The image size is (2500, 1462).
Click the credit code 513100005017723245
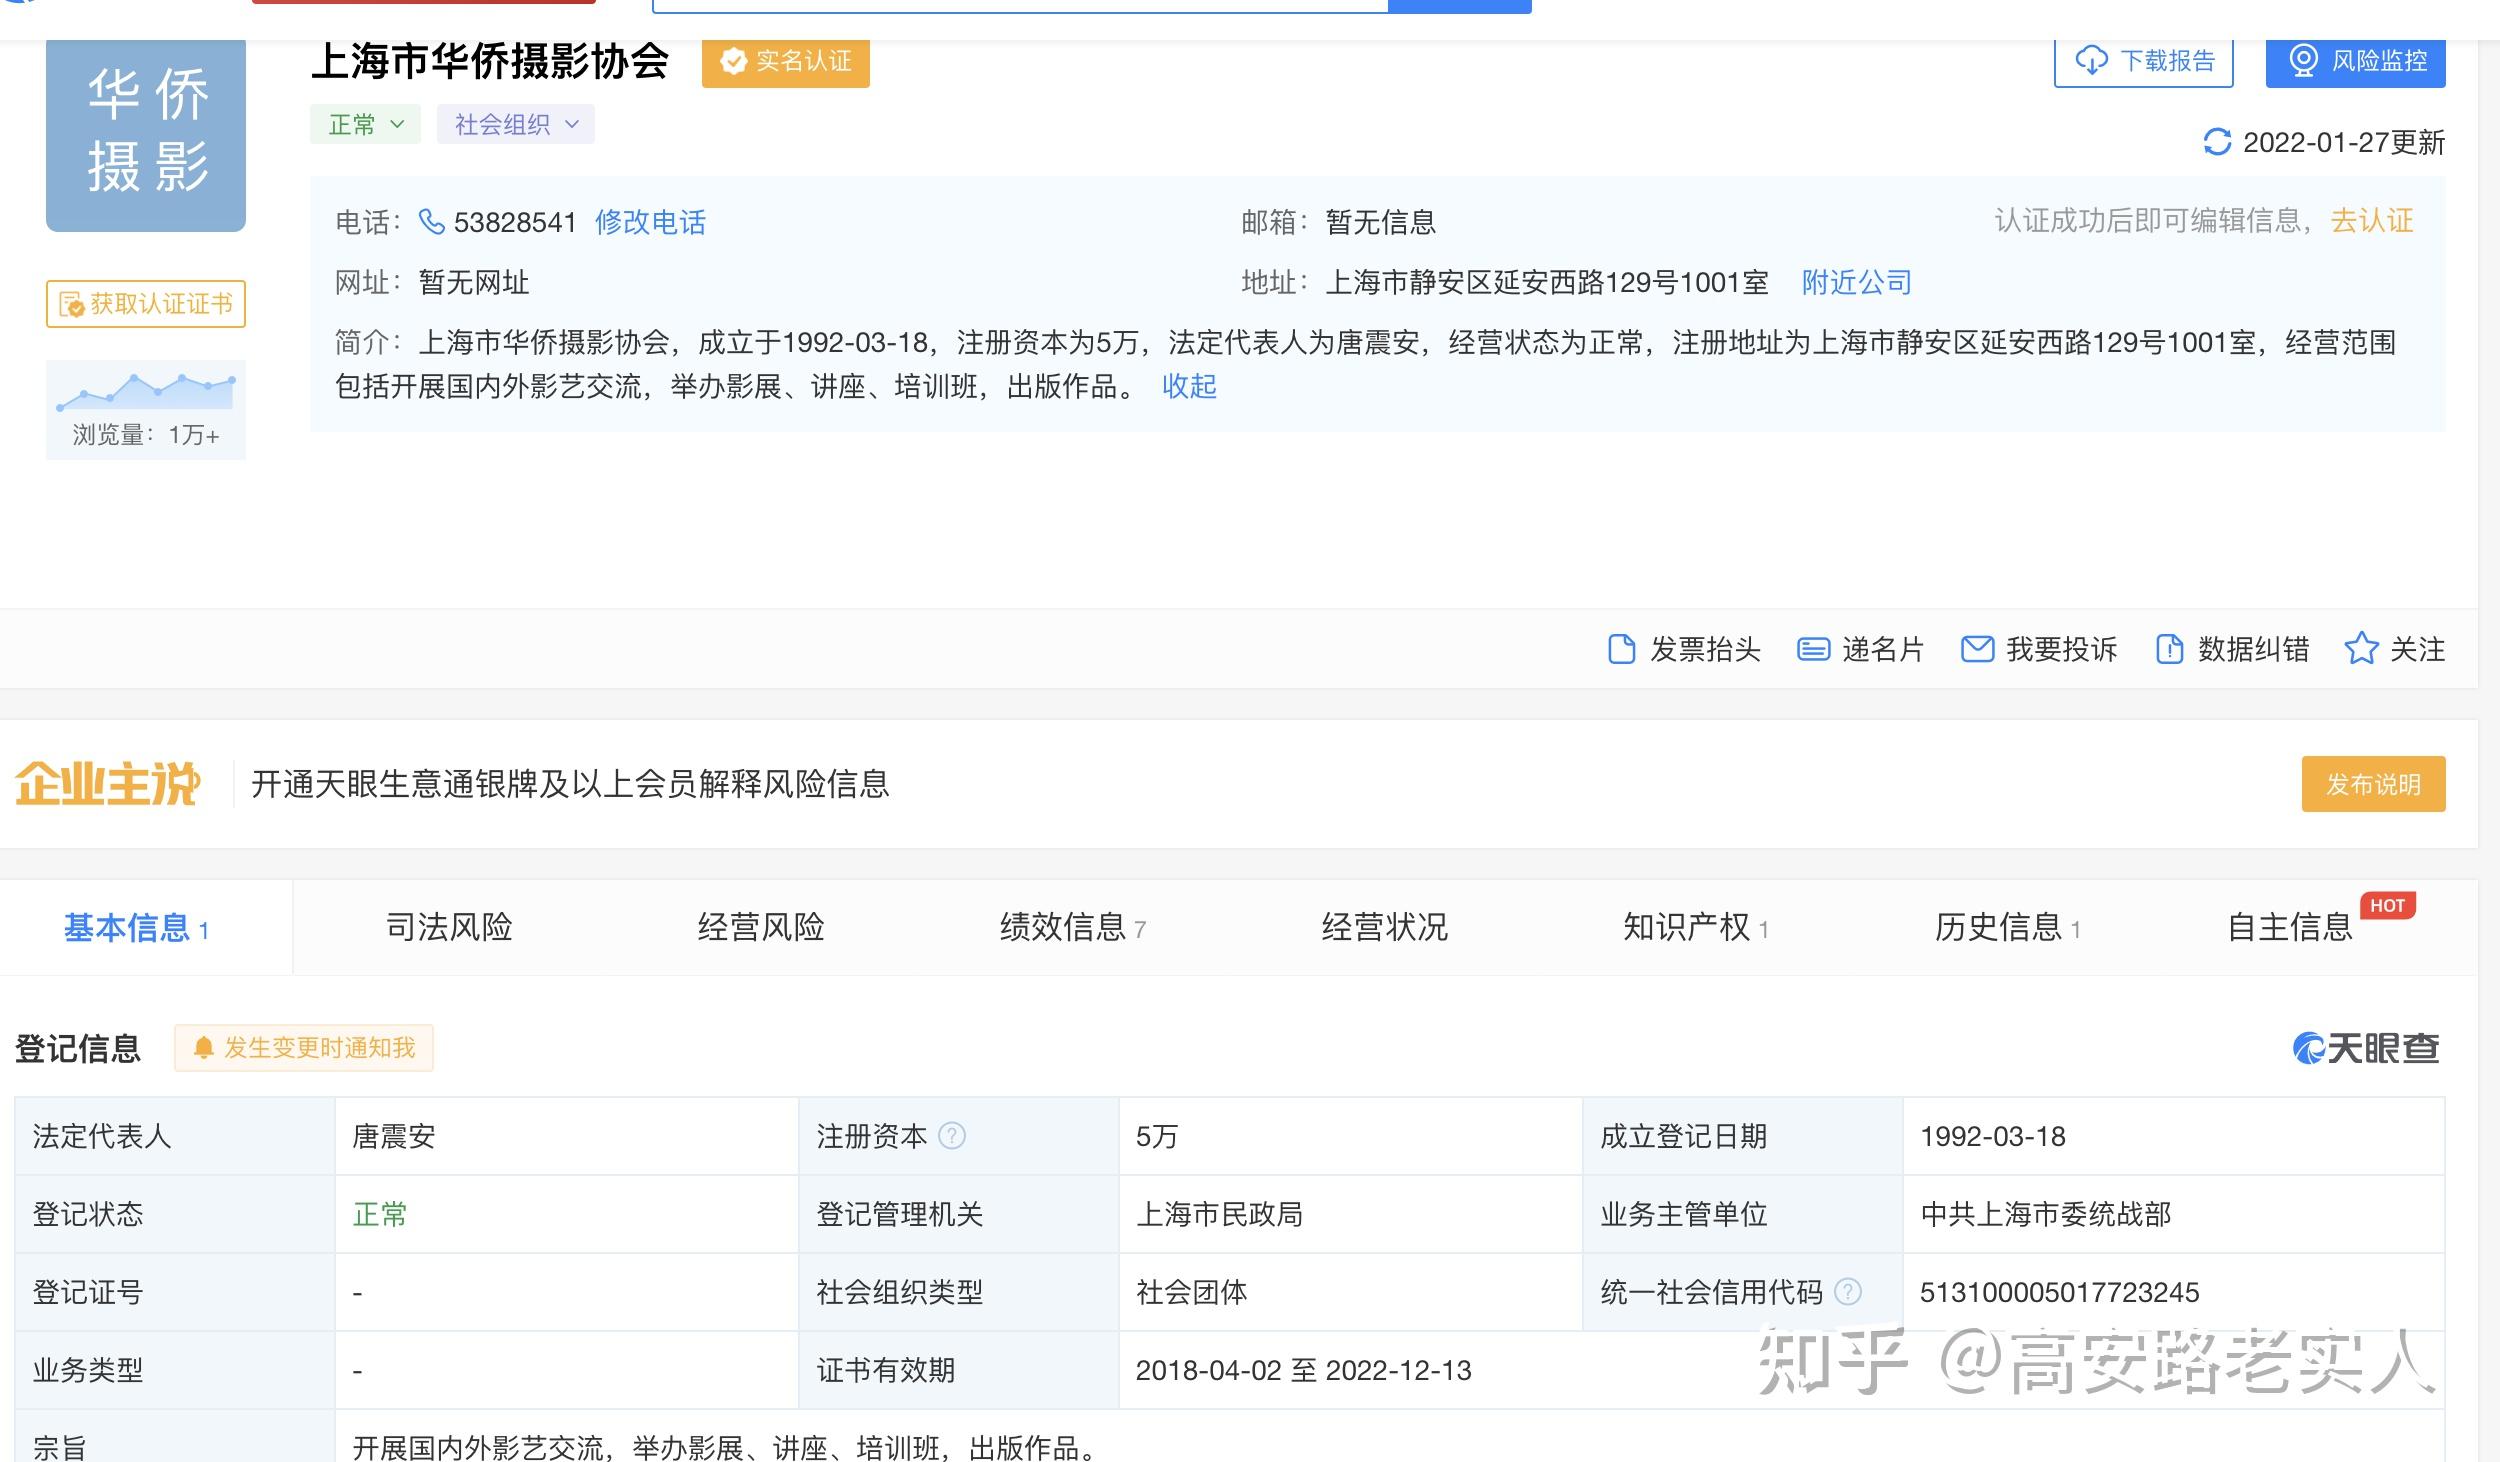pyautogui.click(x=2059, y=1292)
